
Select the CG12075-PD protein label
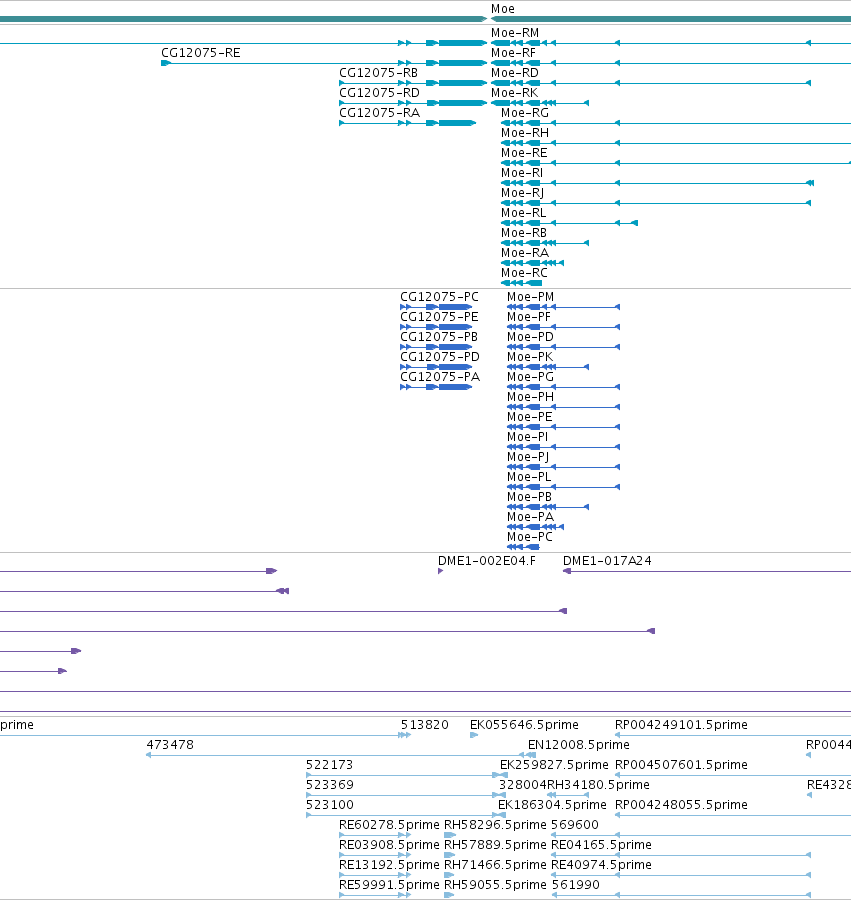[440, 357]
